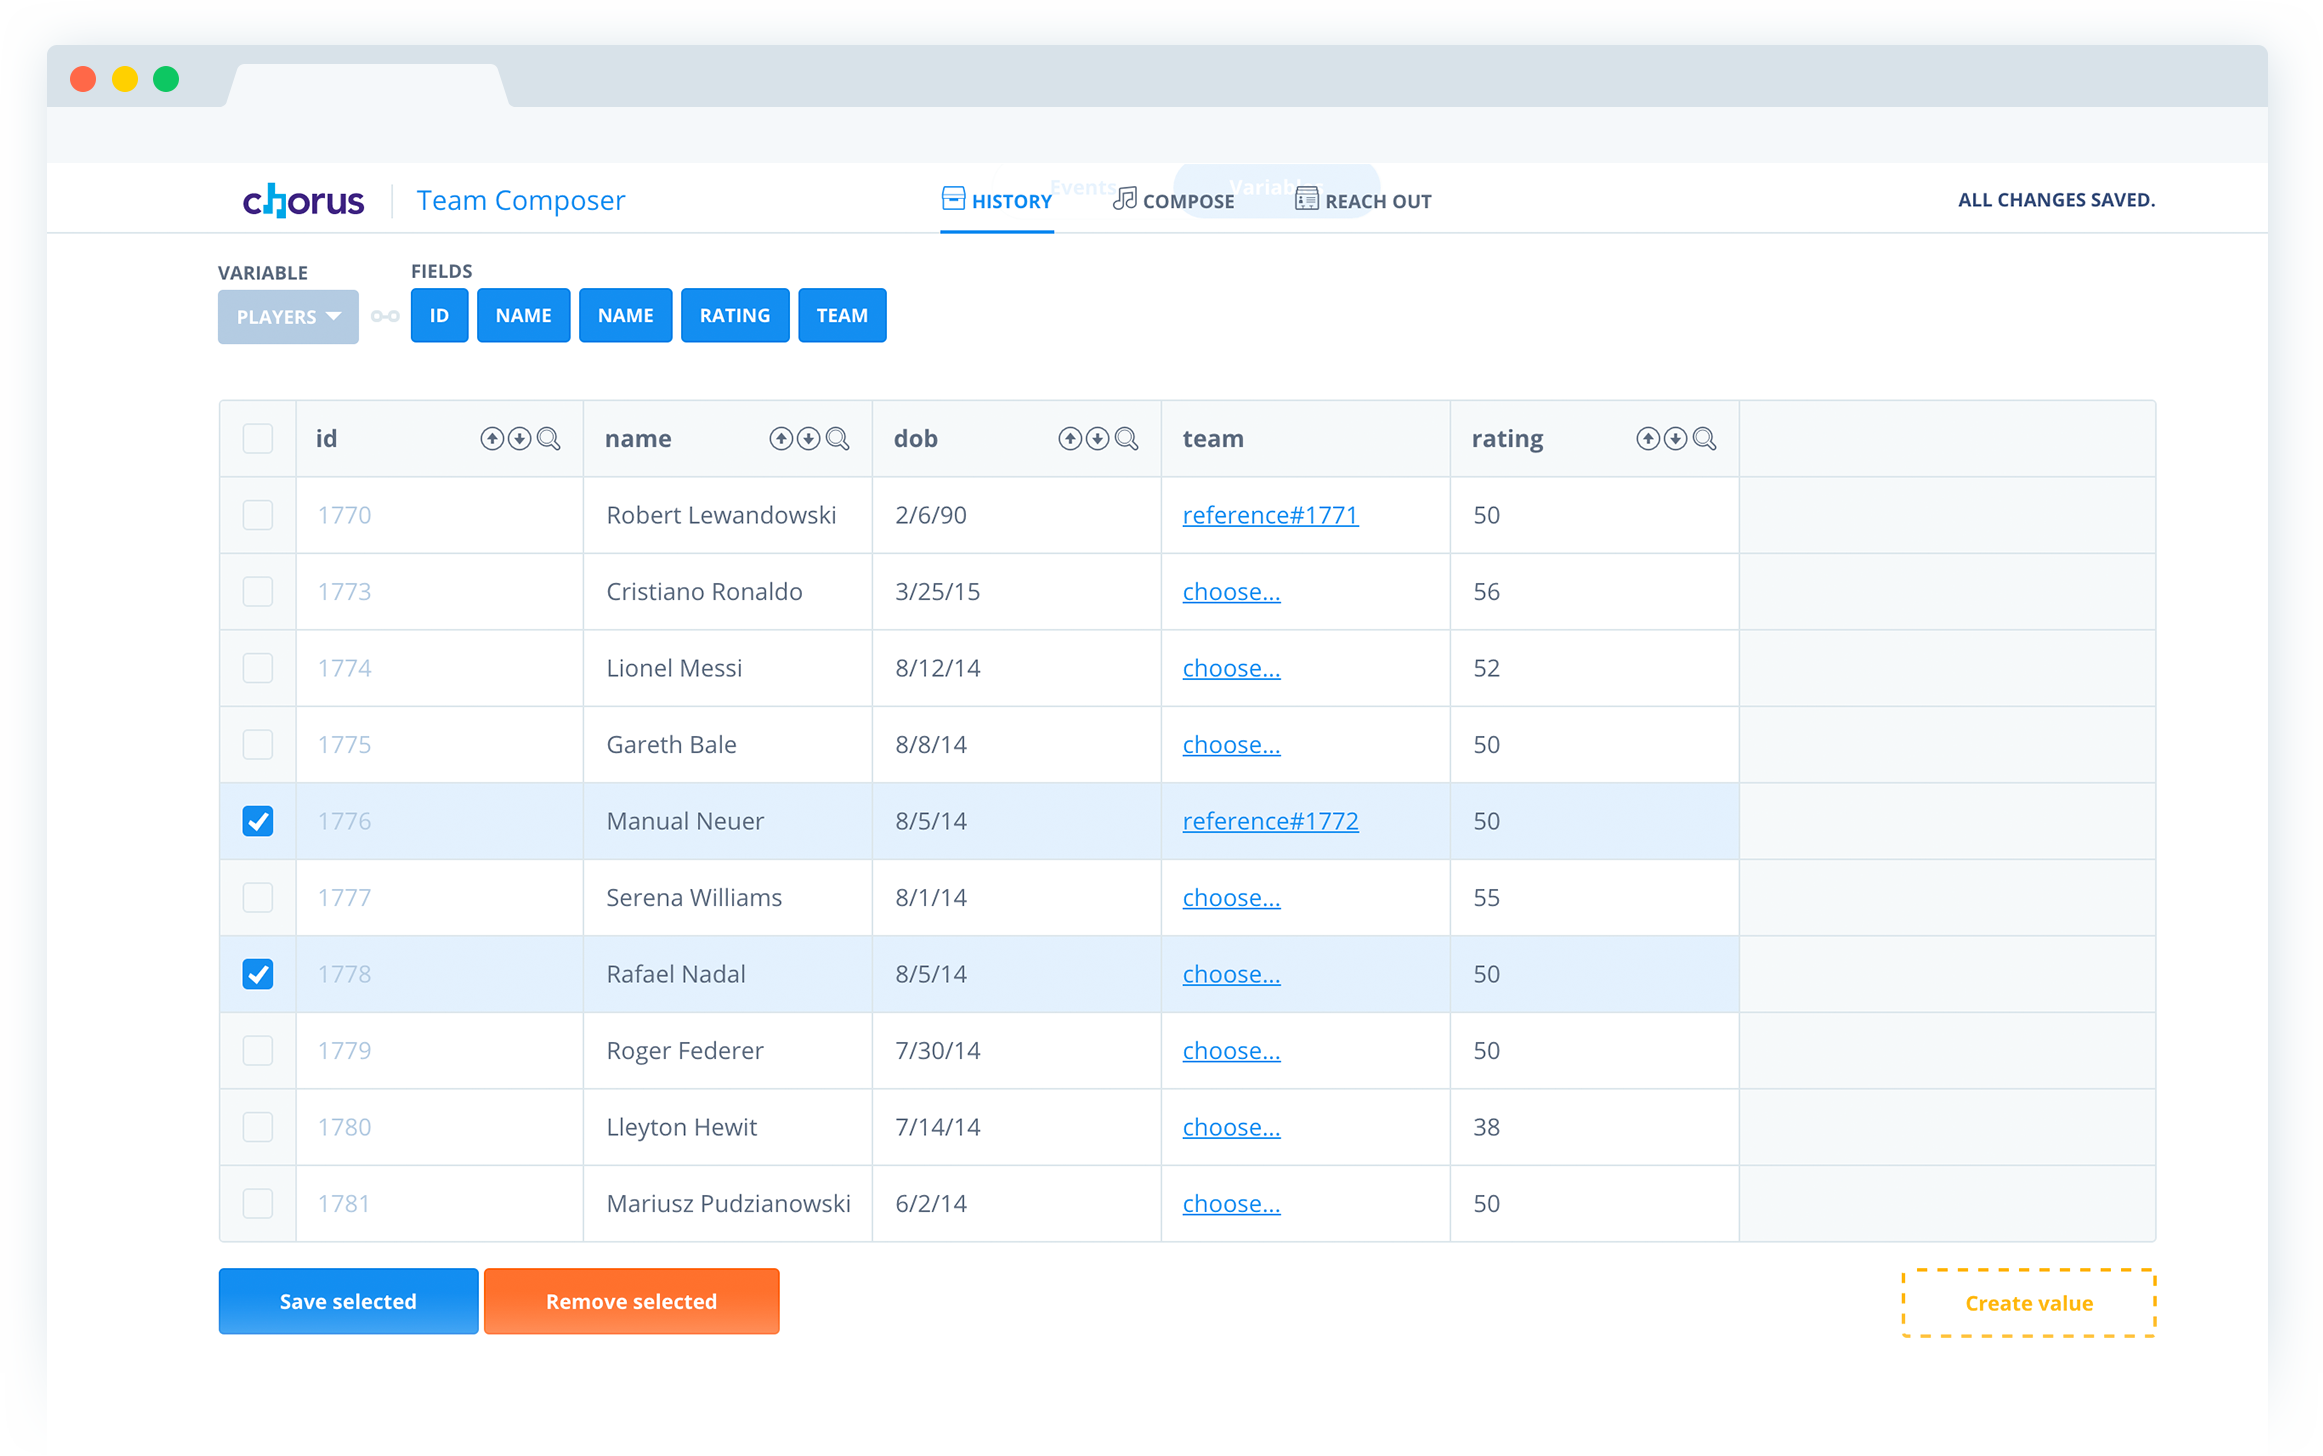
Task: Open the reference#1771 team link
Action: 1270,515
